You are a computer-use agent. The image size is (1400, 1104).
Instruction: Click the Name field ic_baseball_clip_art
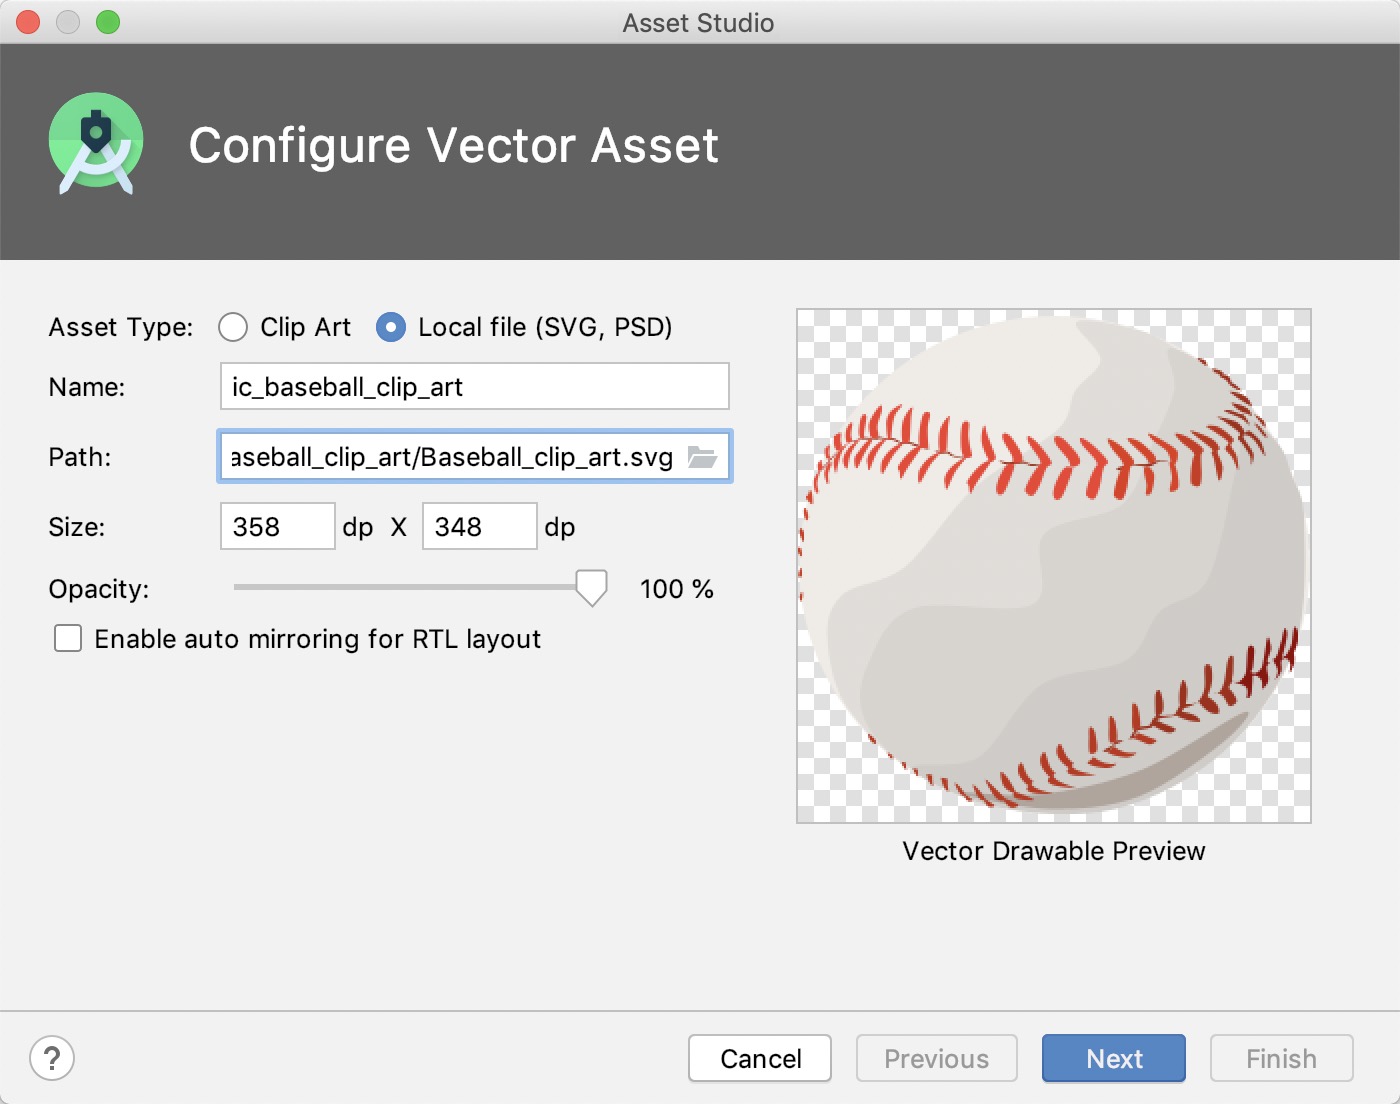475,386
